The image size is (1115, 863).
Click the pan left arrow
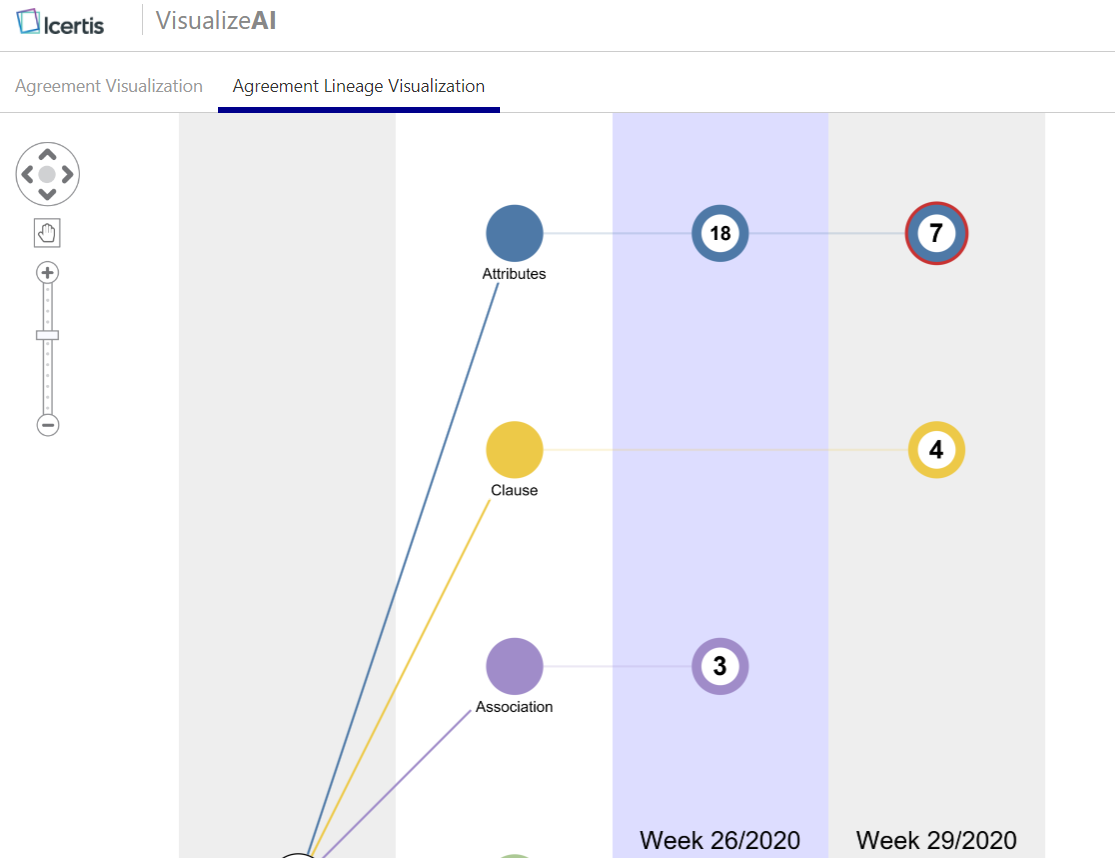(28, 174)
